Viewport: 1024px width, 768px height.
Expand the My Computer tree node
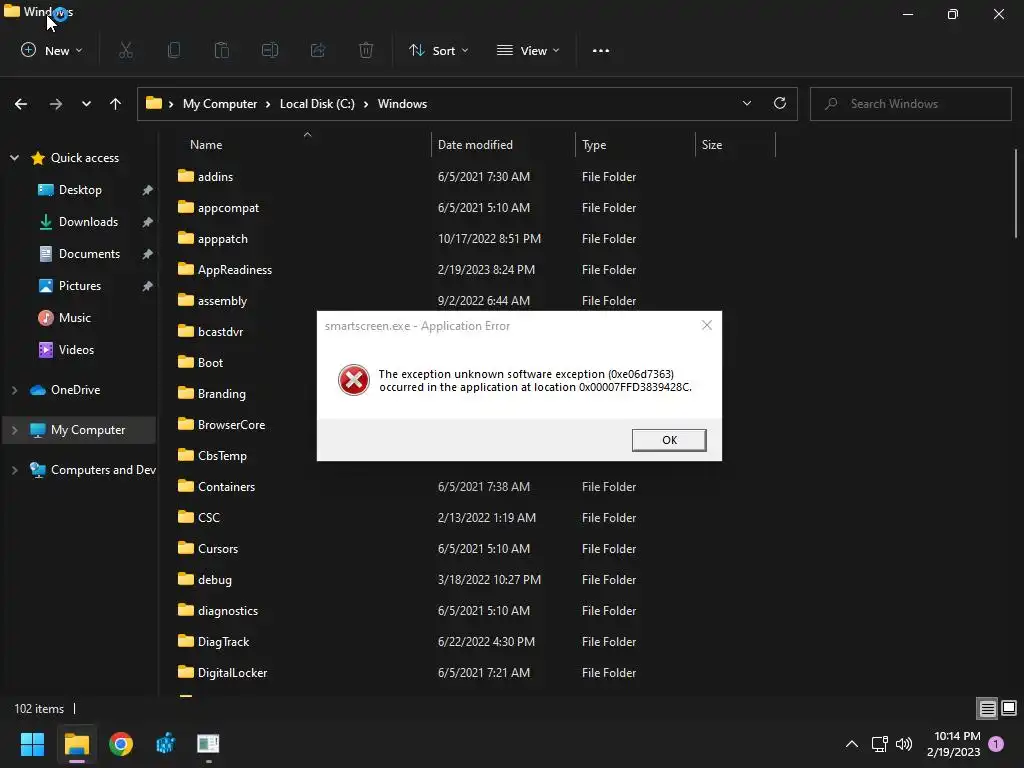tap(14, 430)
